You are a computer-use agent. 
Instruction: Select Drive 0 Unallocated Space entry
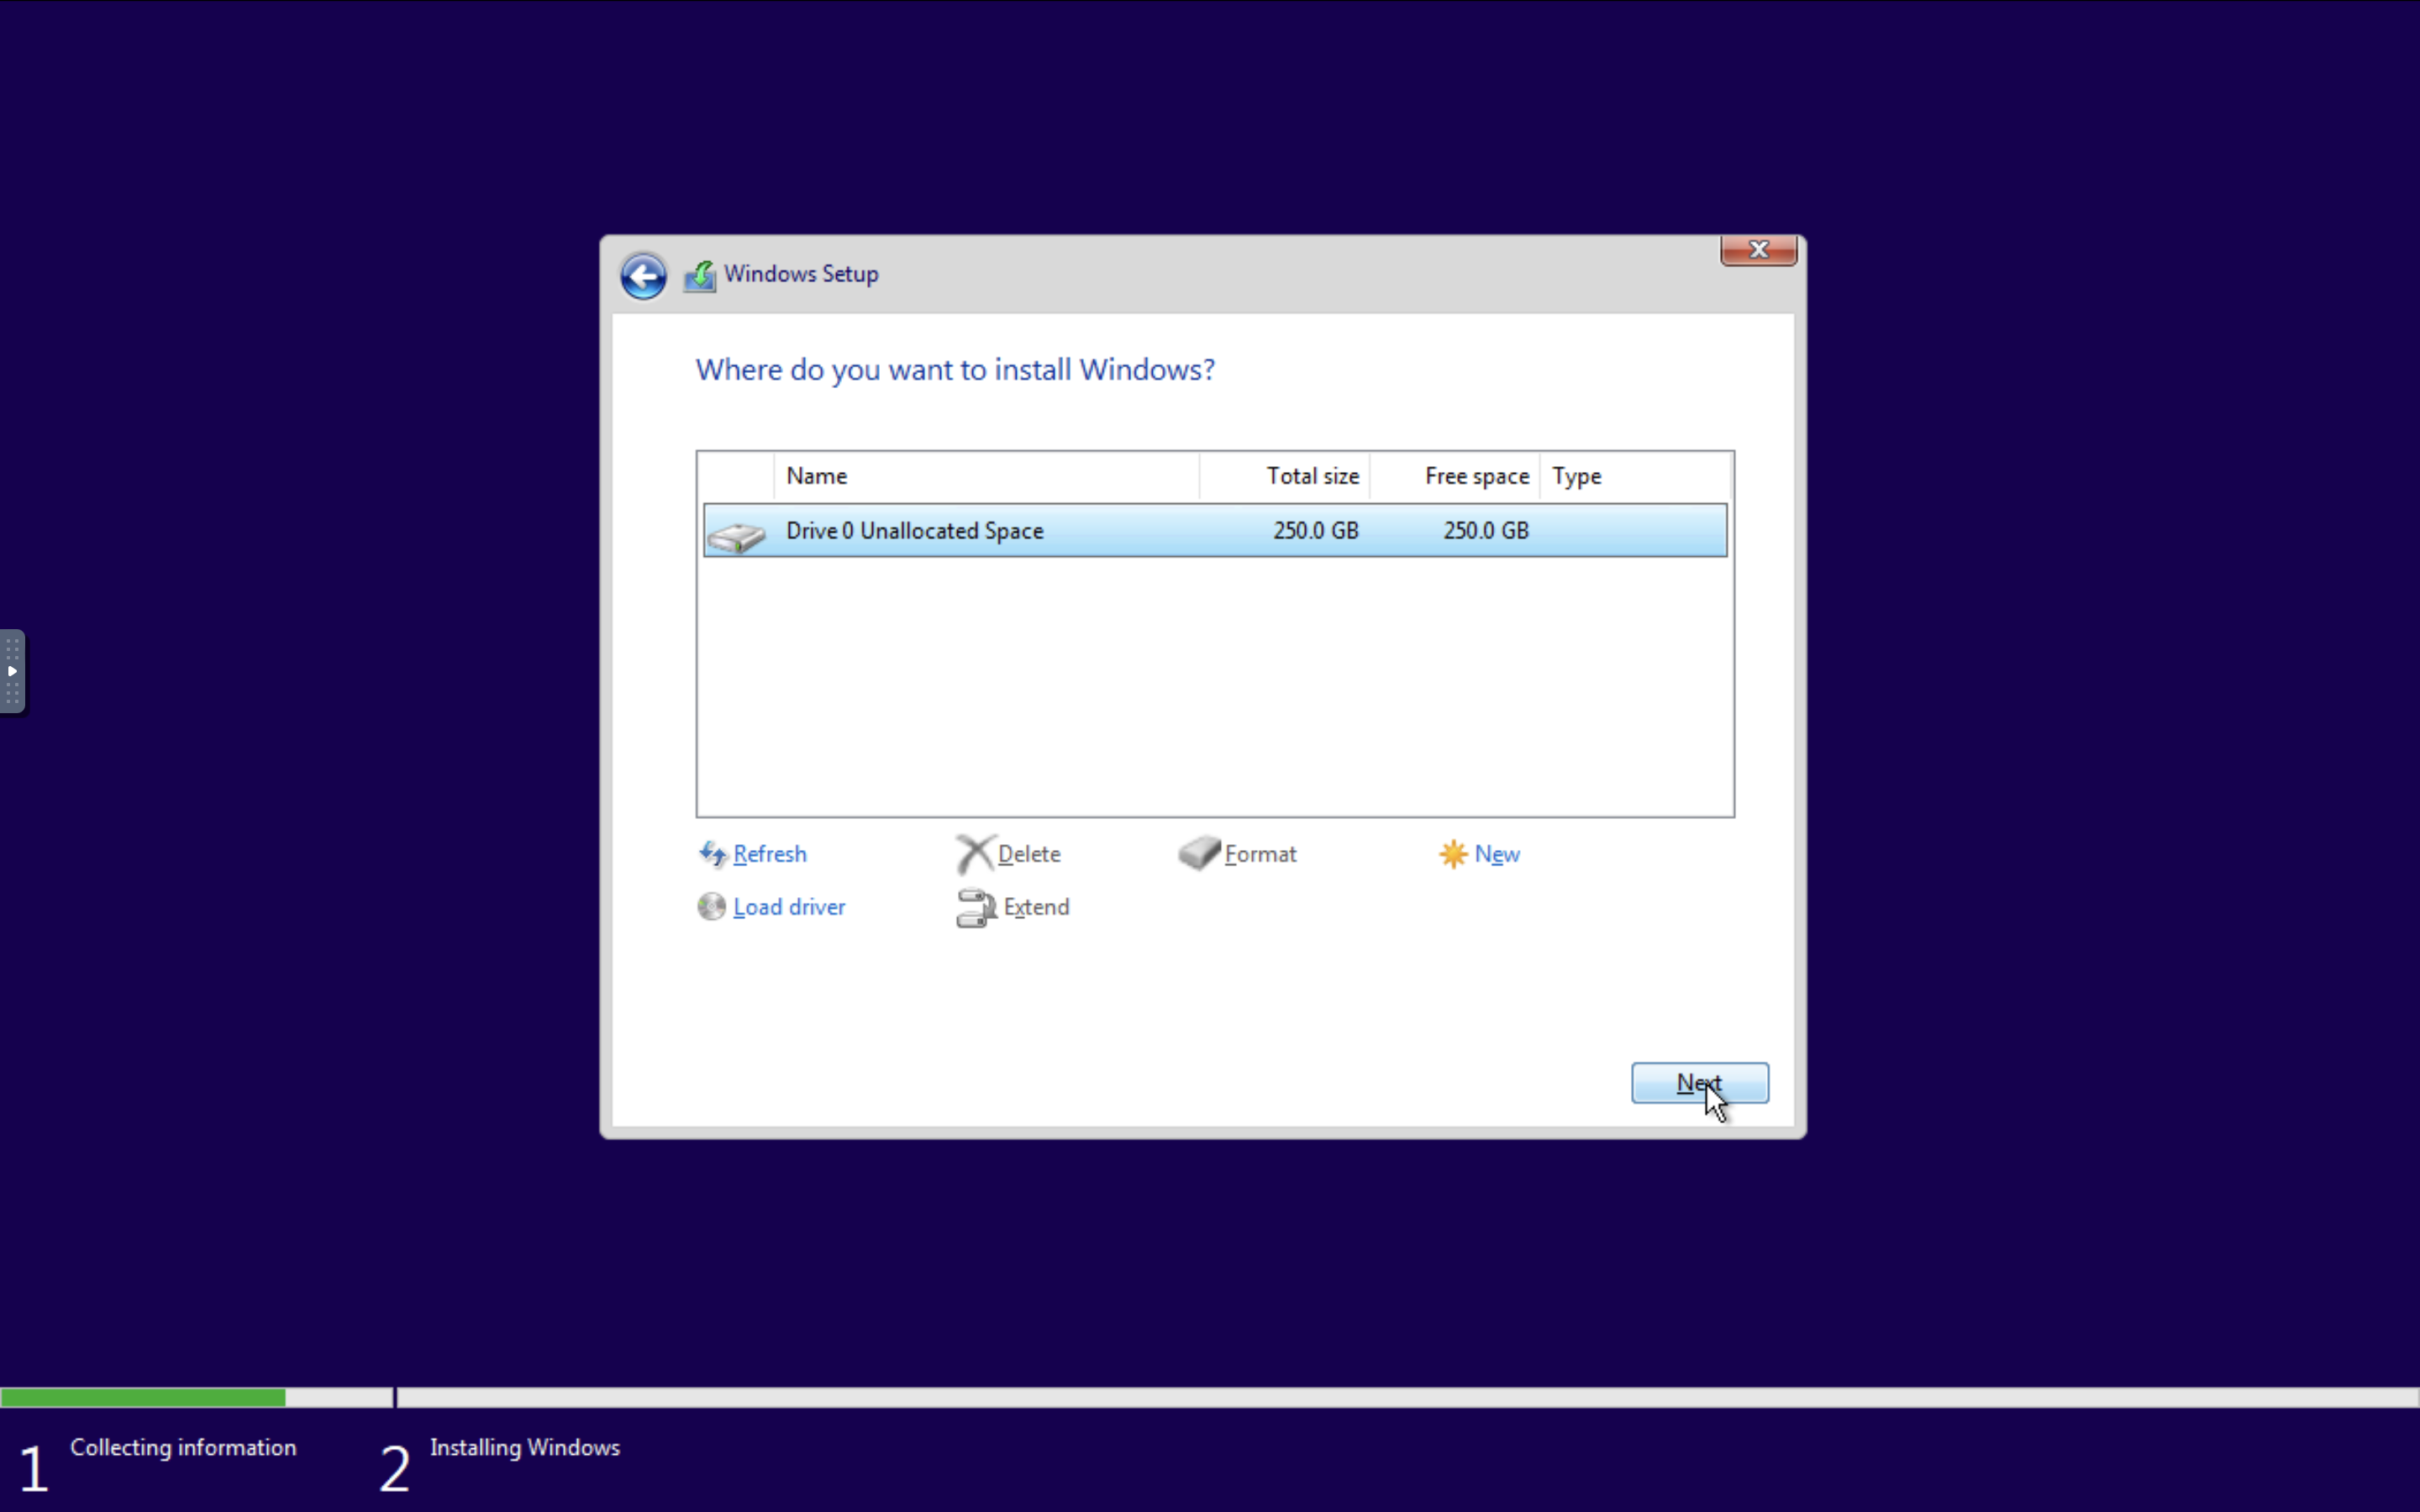pos(1213,529)
